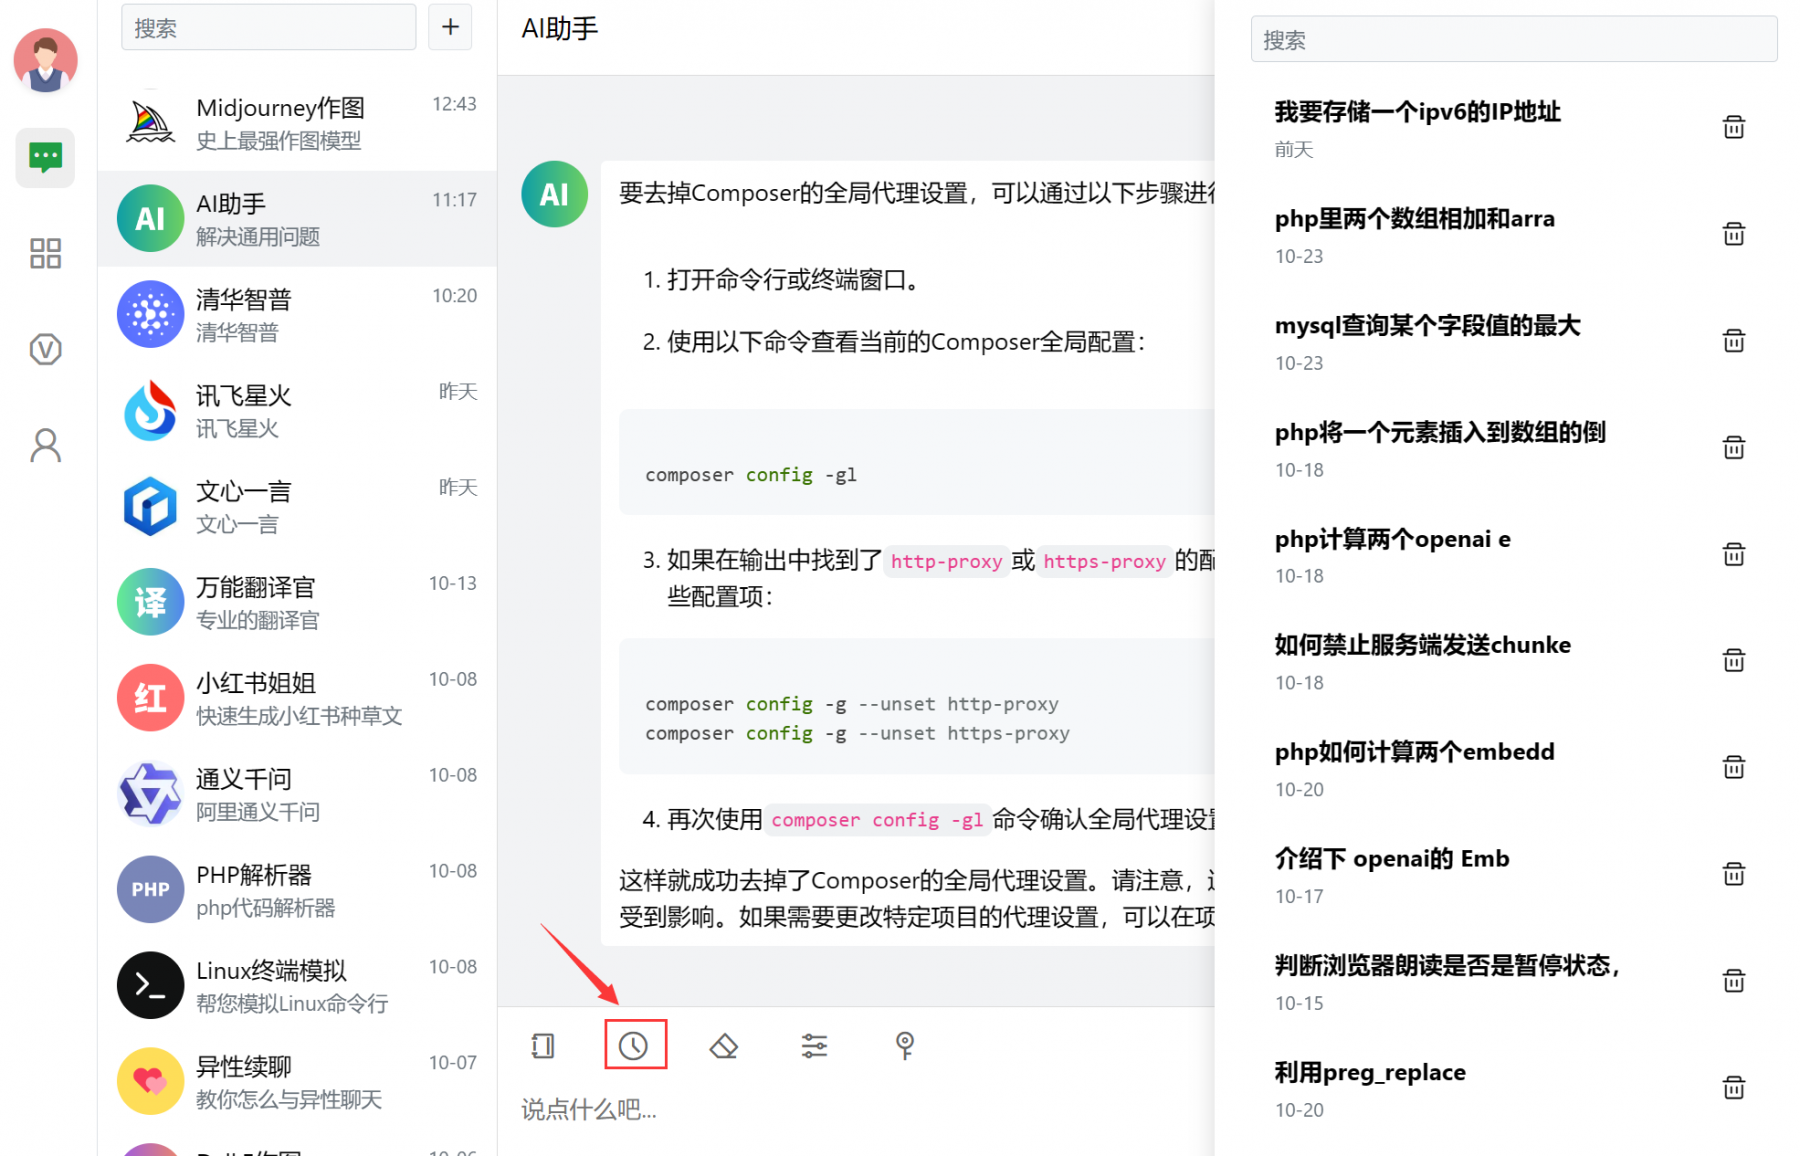The width and height of the screenshot is (1800, 1156).
Task: Click the Midjourney sailboat avatar
Action: (150, 122)
